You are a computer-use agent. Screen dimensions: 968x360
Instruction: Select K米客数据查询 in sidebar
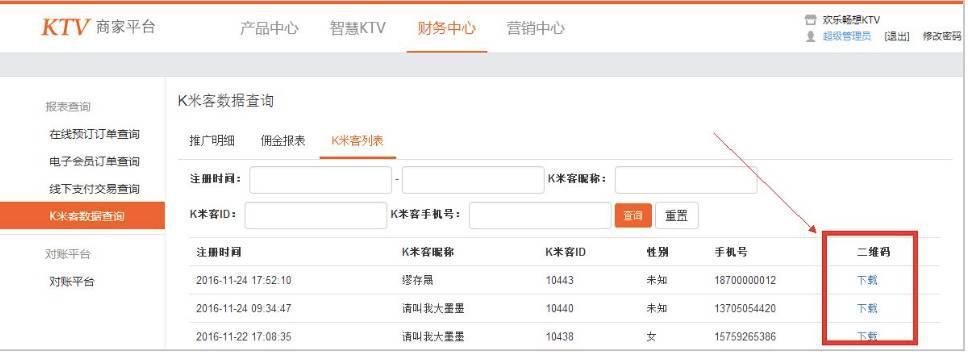[x=83, y=216]
